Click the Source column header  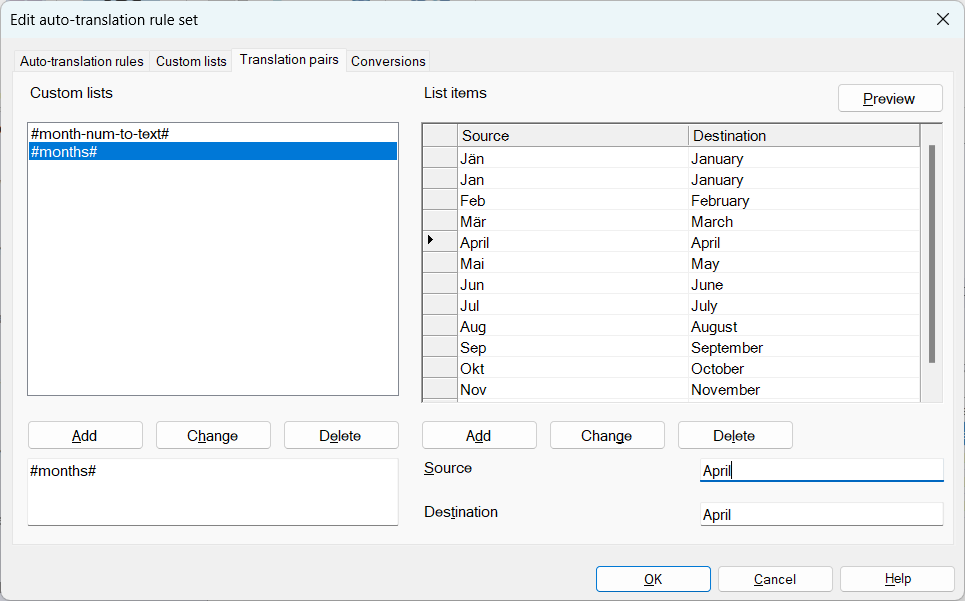[572, 135]
